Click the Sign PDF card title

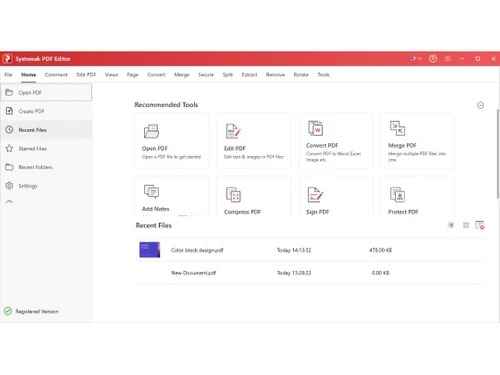pyautogui.click(x=318, y=212)
